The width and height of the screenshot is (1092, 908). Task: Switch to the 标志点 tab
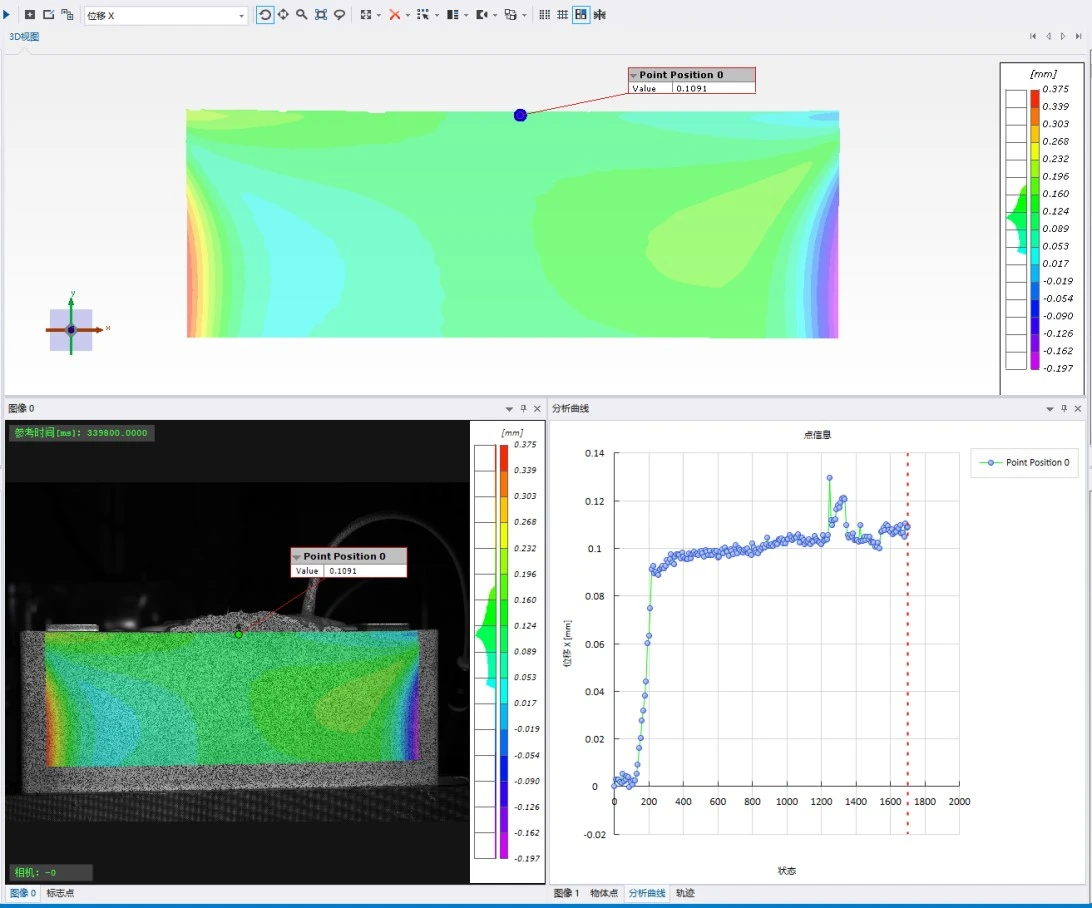point(60,893)
